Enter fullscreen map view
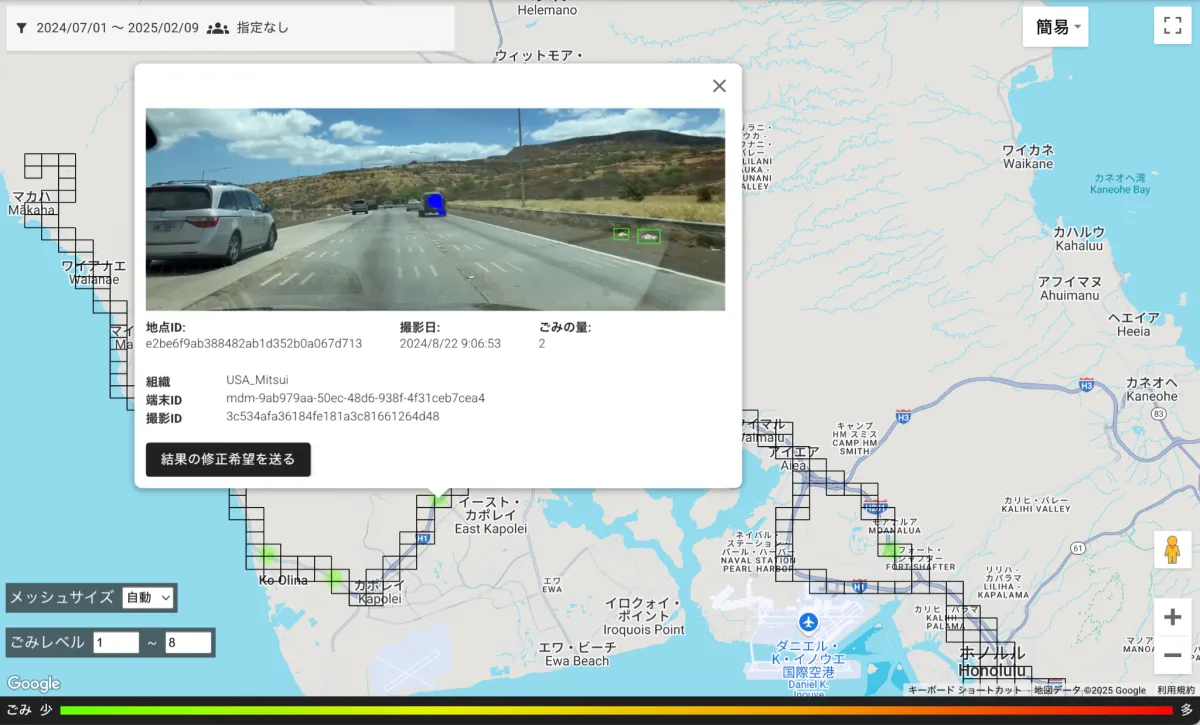This screenshot has height=725, width=1200. (1170, 26)
